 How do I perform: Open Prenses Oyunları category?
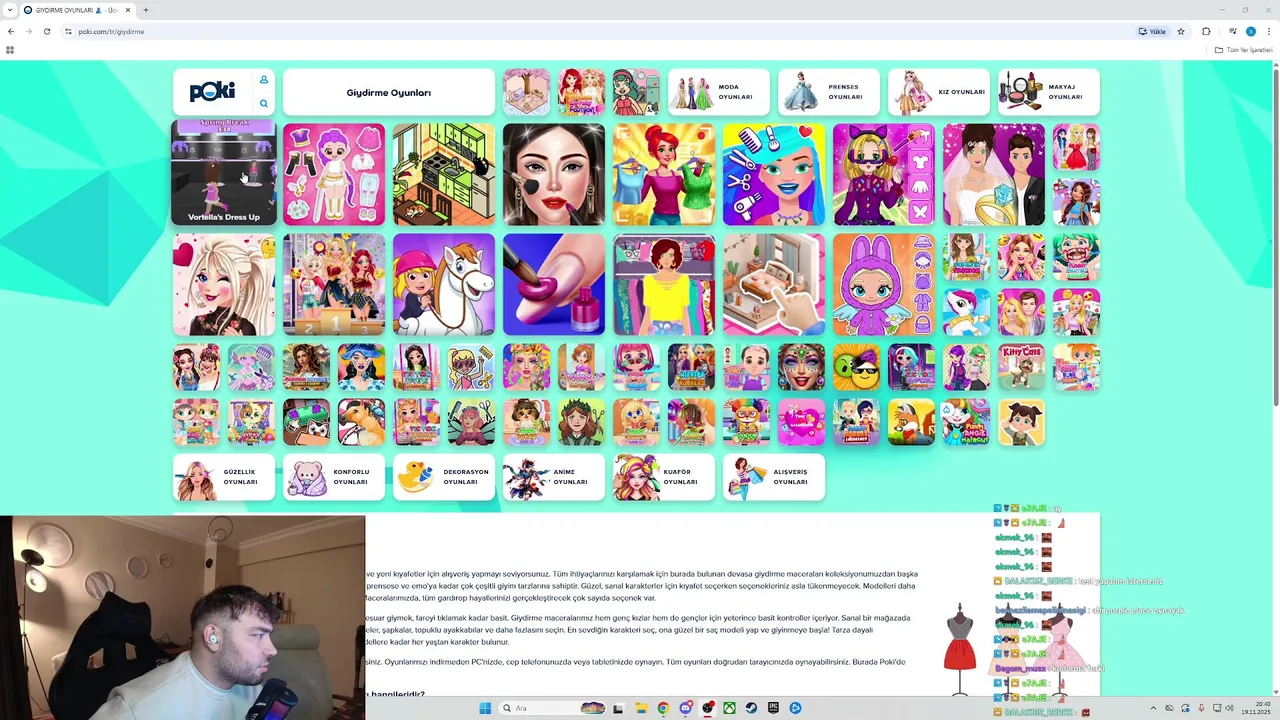[x=829, y=92]
